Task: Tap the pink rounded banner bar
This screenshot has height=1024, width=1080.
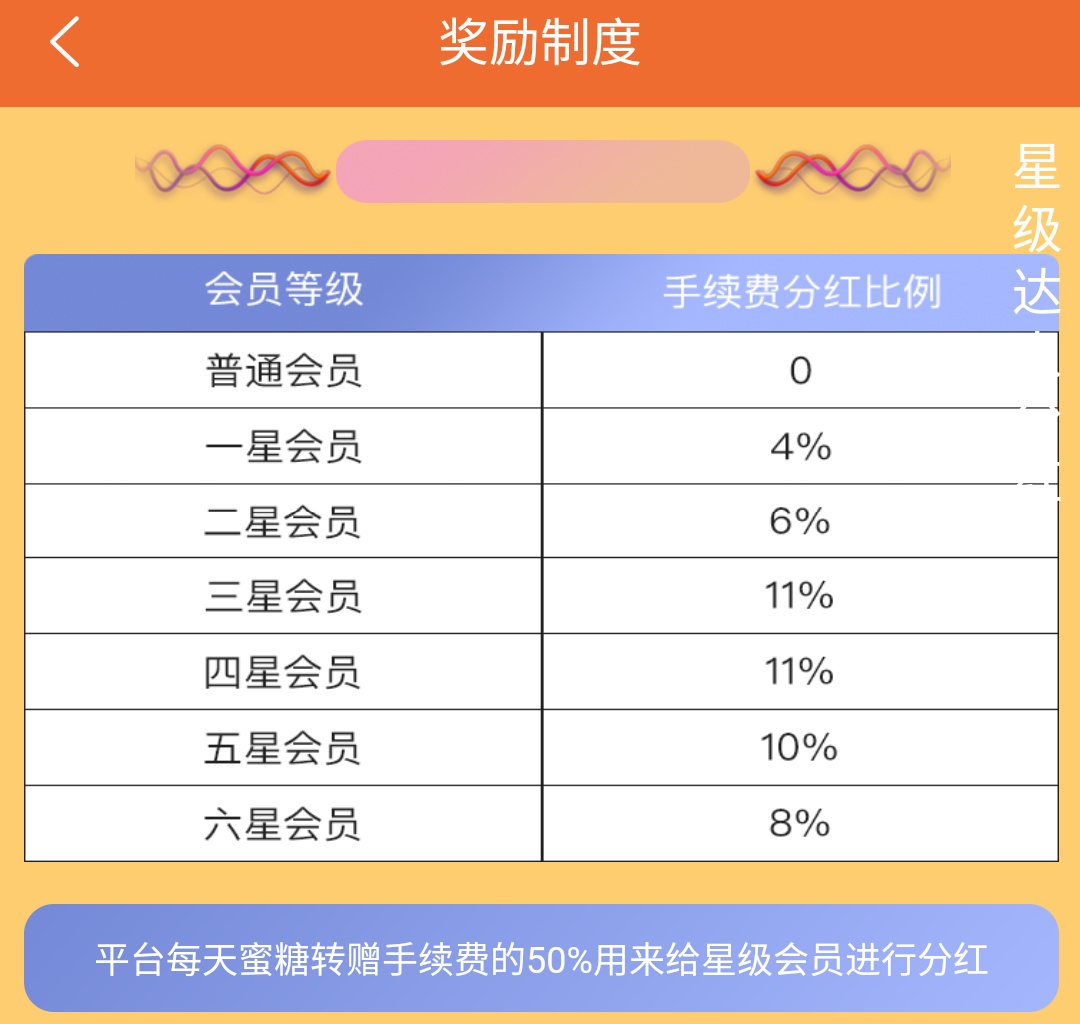Action: (x=543, y=171)
